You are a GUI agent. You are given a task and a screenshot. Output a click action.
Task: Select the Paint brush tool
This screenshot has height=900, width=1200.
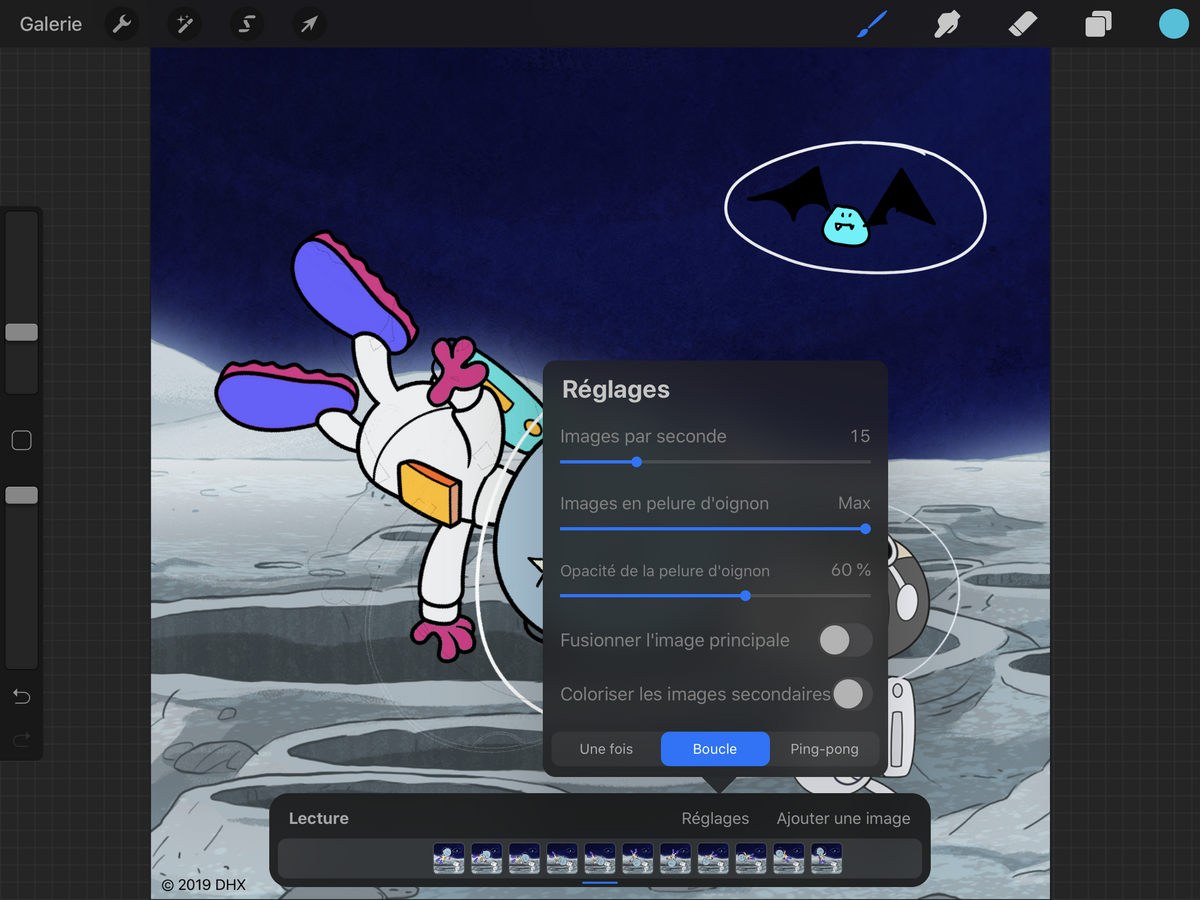point(872,24)
